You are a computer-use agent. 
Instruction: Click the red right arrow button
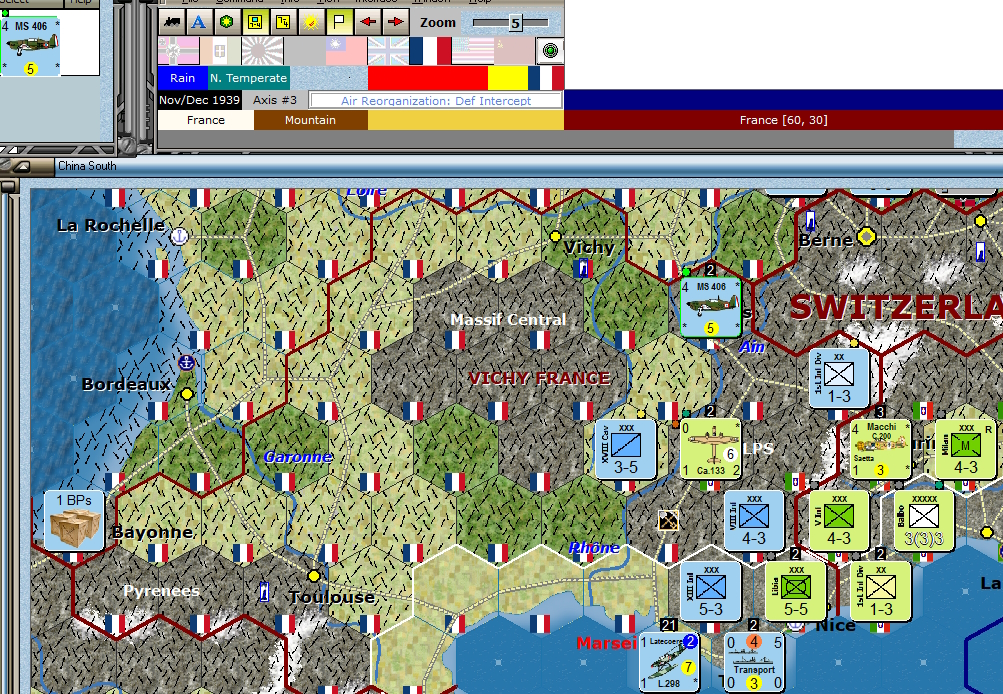coord(395,22)
